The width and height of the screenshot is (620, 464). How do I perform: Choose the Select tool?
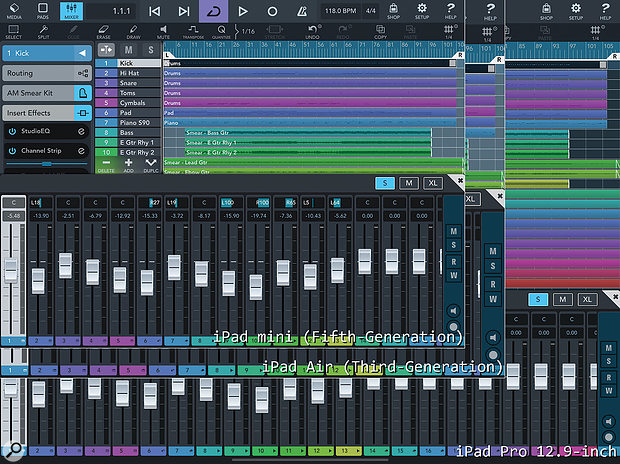[x=13, y=32]
